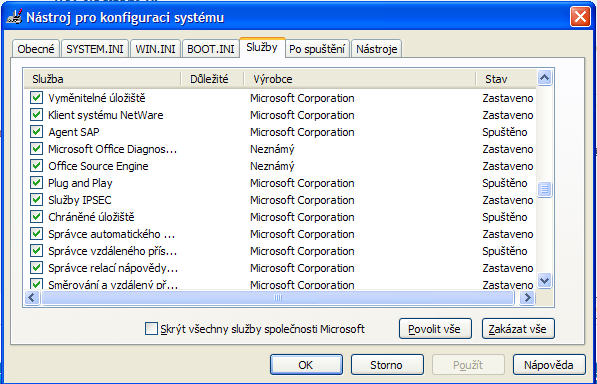Viewport: 597px width, 384px height.
Task: Click the horizontal scrollbar right arrow
Action: pyautogui.click(x=527, y=298)
